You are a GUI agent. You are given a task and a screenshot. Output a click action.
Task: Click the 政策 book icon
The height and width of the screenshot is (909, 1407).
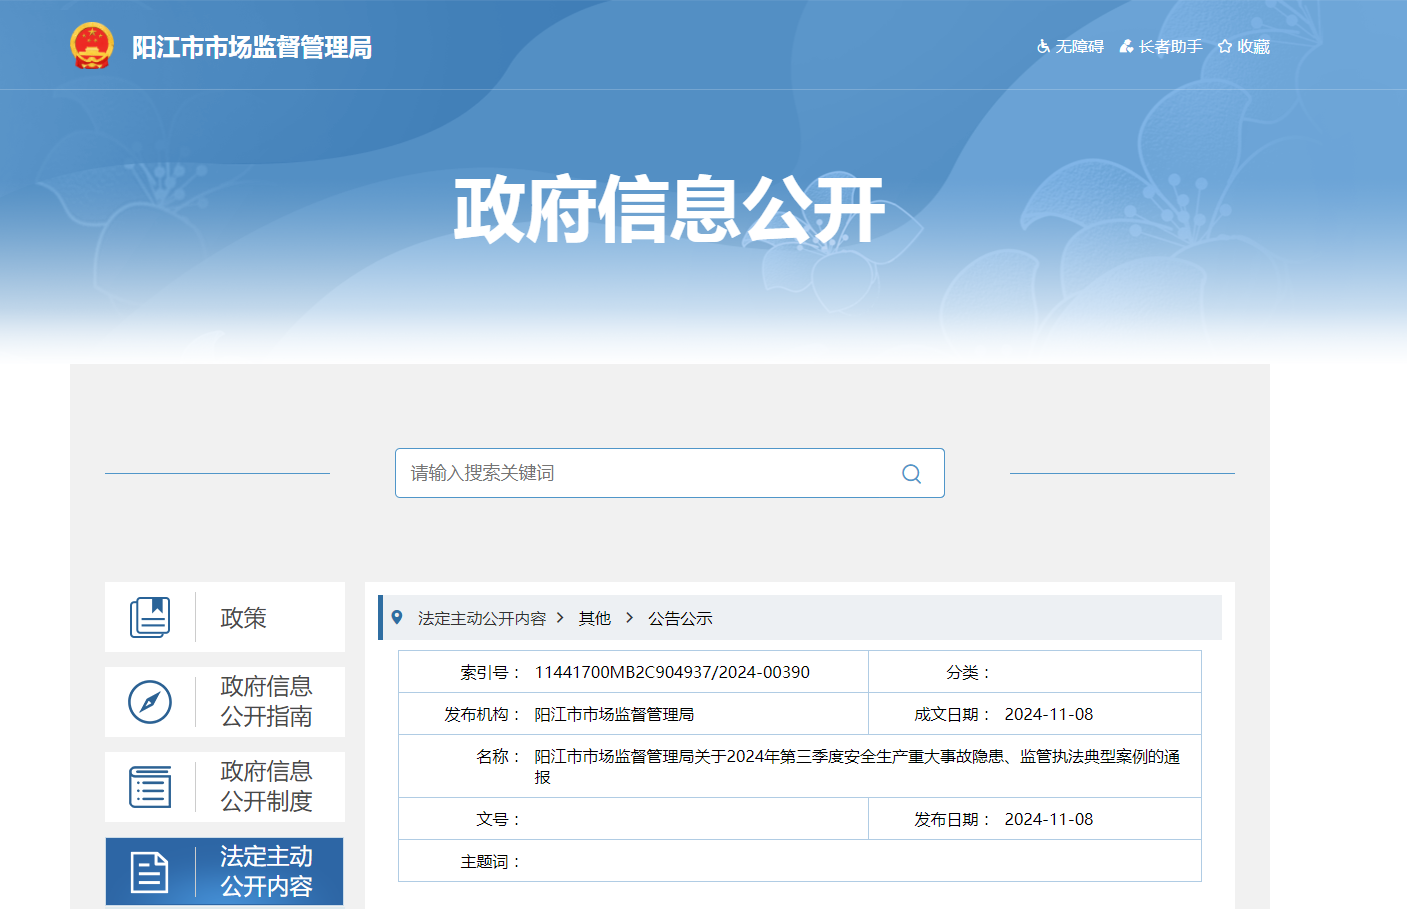click(x=150, y=617)
